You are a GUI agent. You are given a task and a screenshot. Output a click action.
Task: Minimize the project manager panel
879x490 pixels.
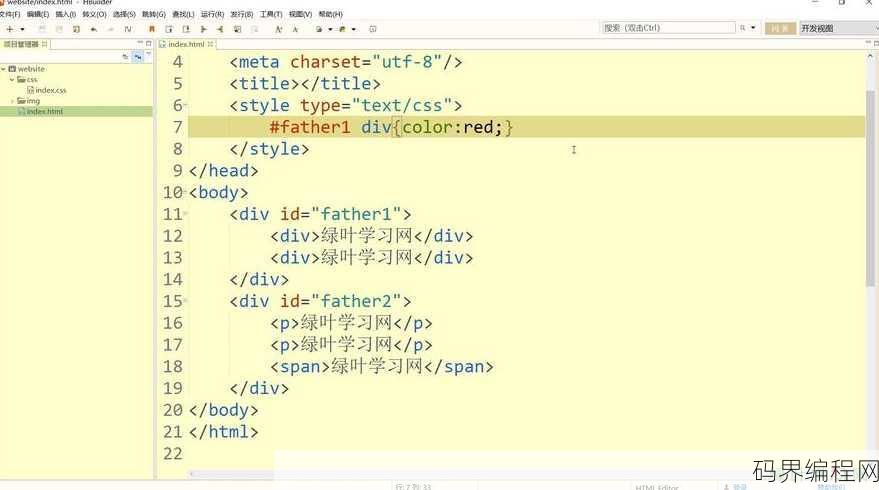[140, 43]
